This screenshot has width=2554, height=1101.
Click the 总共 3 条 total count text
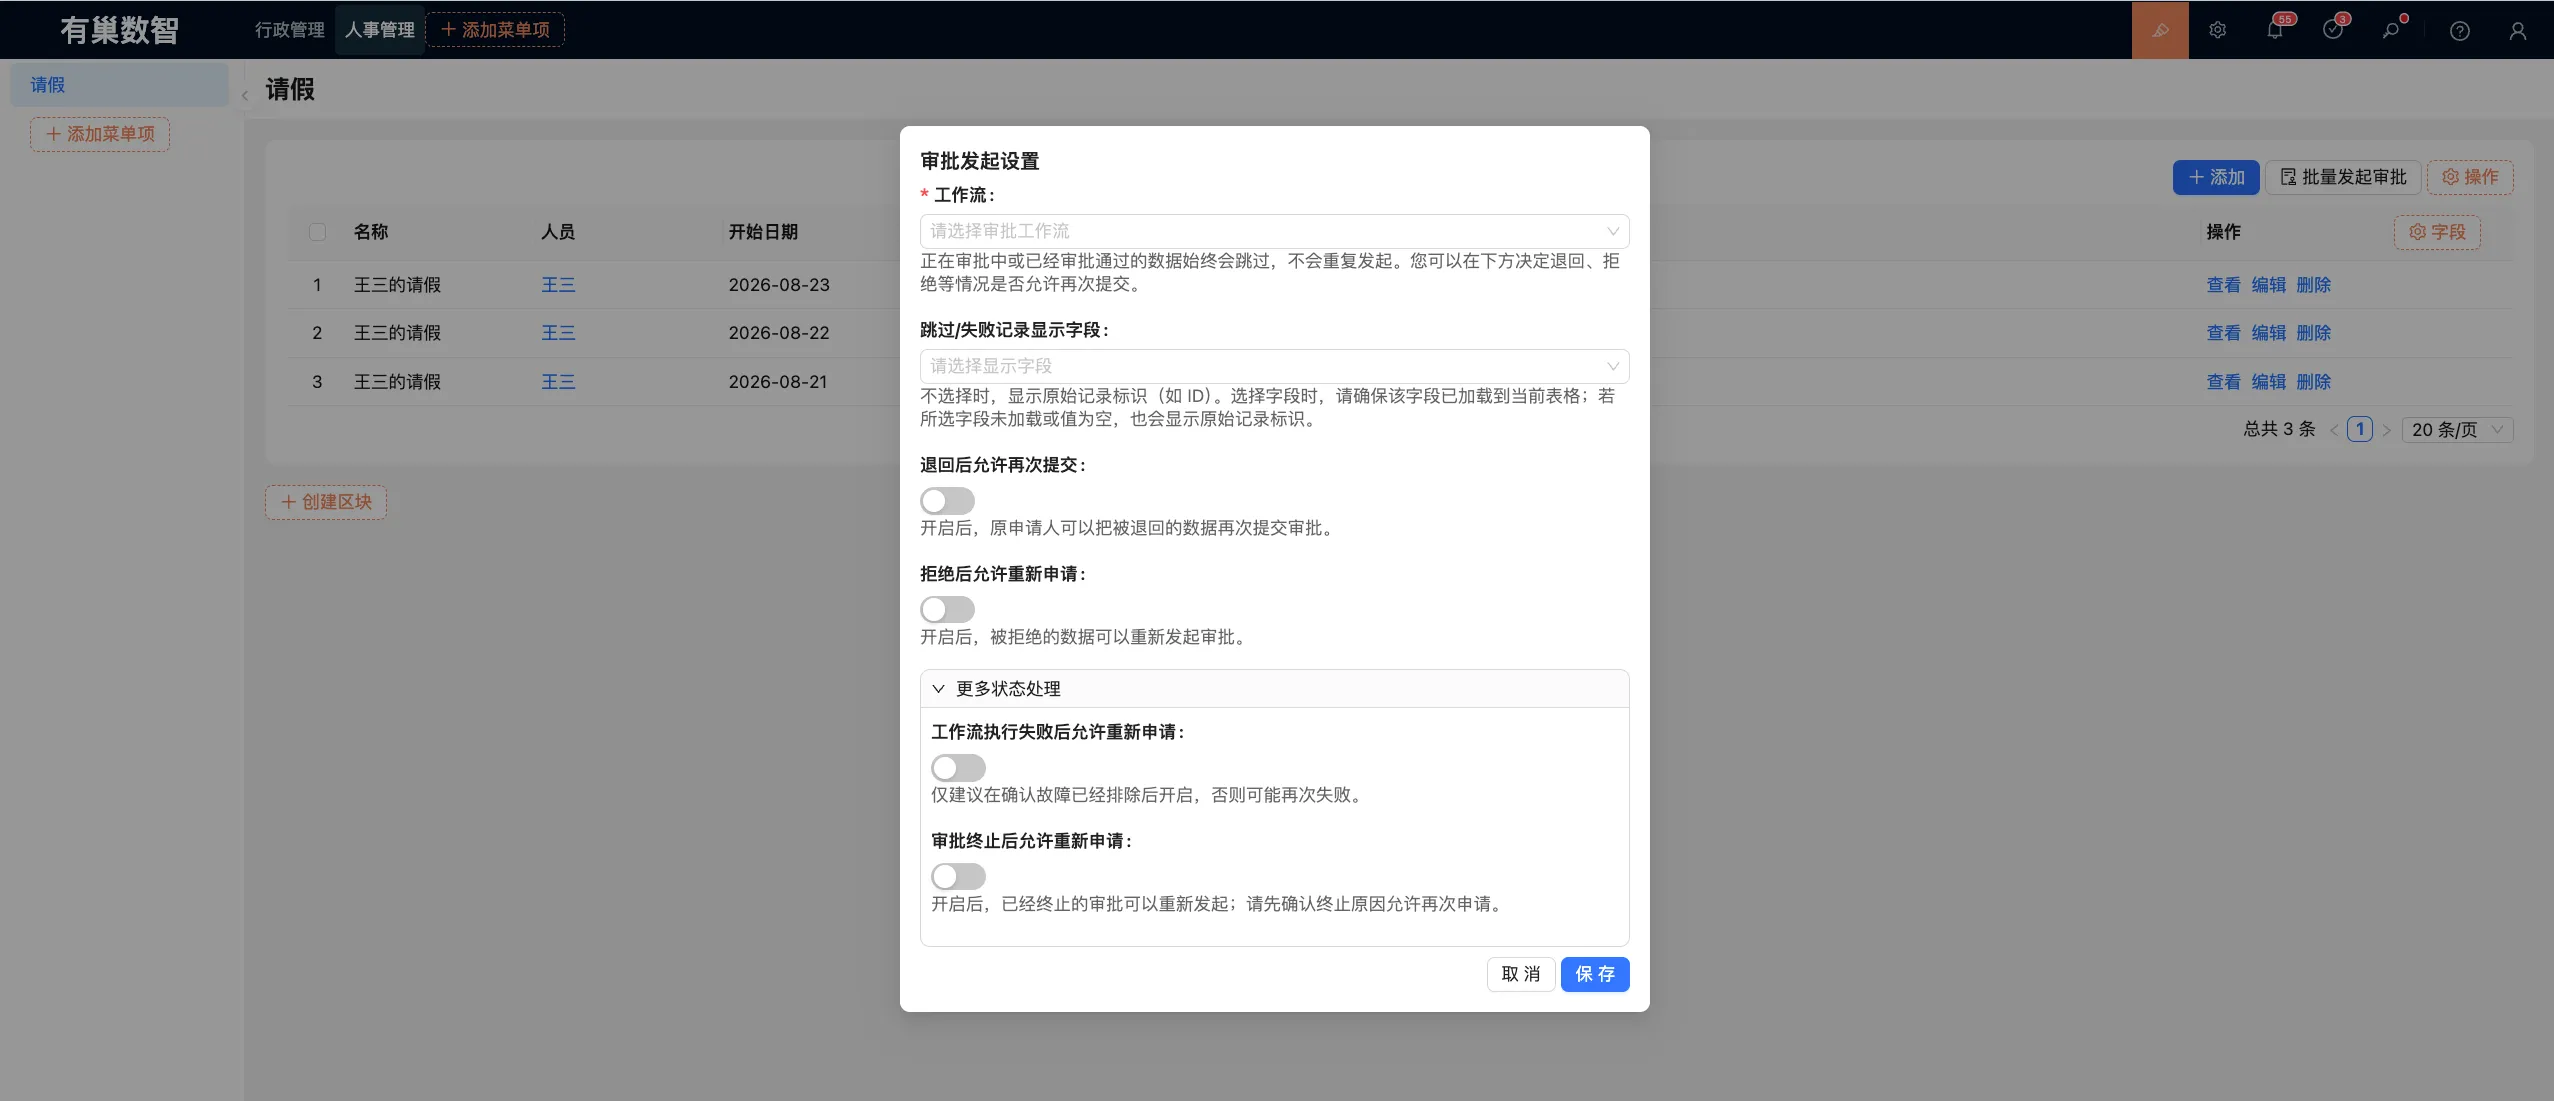[x=2279, y=429]
